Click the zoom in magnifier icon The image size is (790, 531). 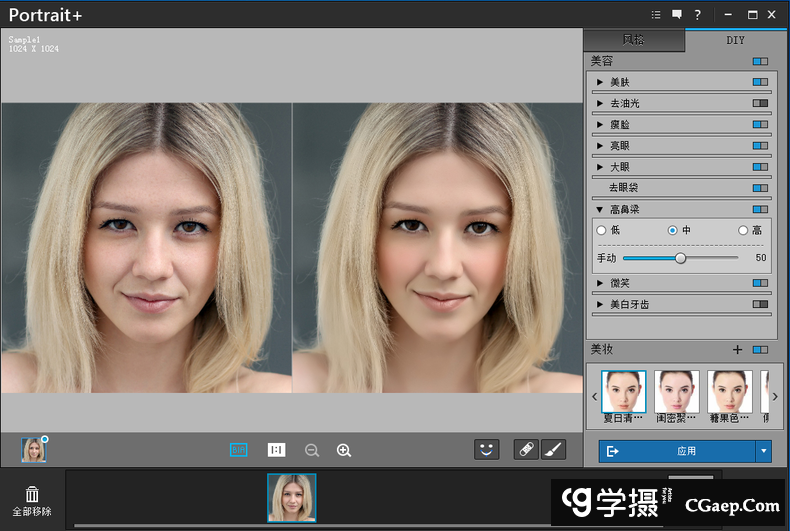tap(344, 451)
